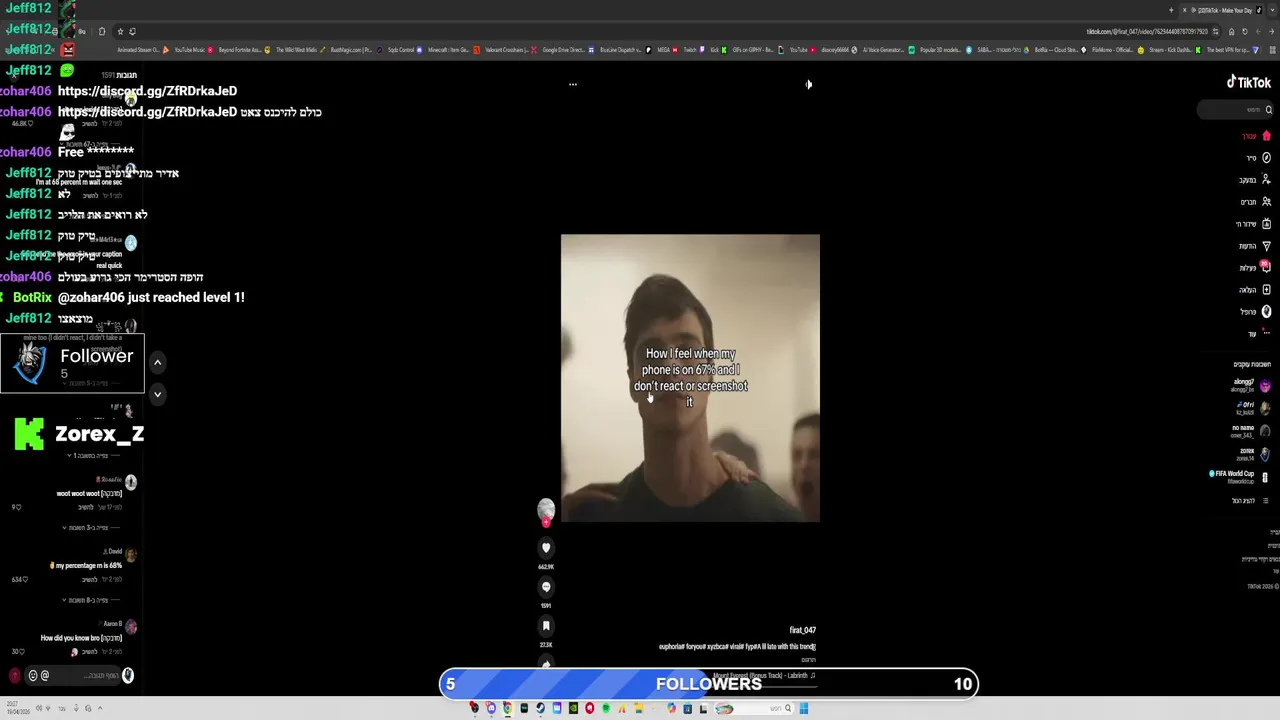1280x720 pixels.
Task: Click the Windows Start button on the taskbar
Action: point(803,708)
